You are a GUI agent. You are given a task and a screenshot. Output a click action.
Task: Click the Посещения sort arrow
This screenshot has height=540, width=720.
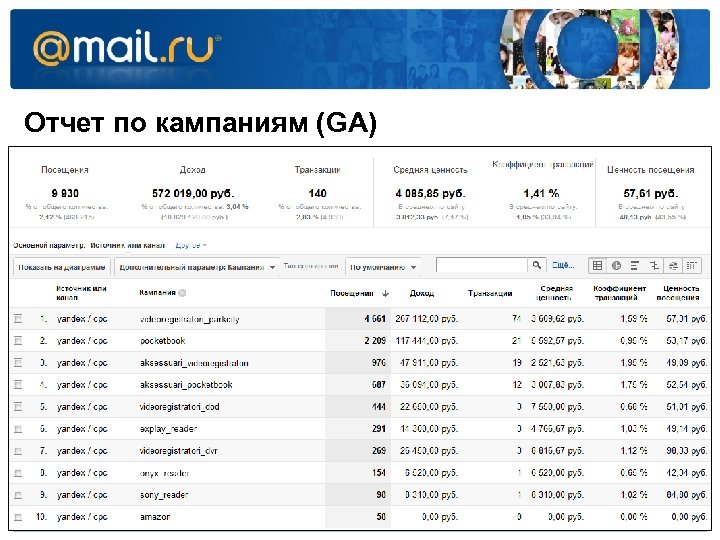(385, 293)
